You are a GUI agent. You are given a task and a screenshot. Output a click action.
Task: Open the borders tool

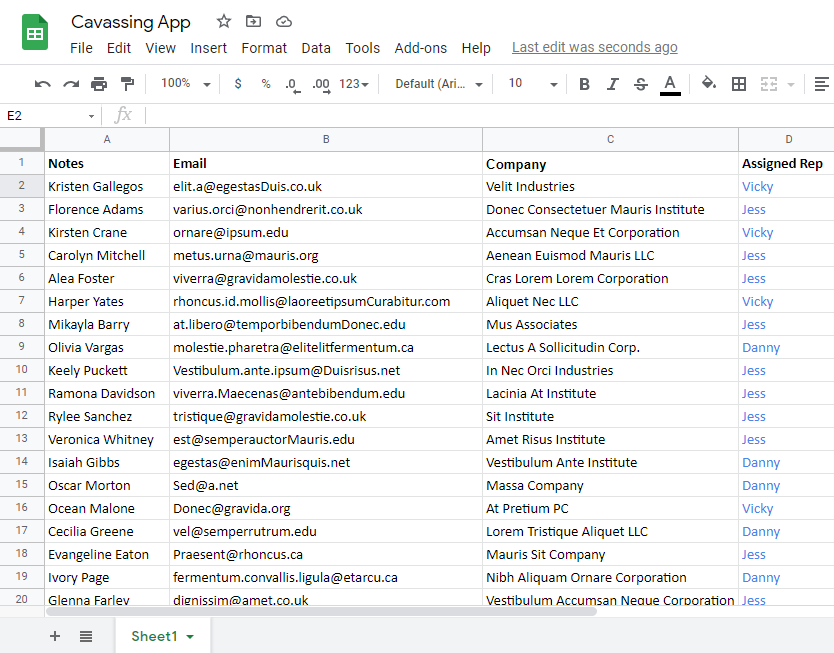pyautogui.click(x=739, y=84)
